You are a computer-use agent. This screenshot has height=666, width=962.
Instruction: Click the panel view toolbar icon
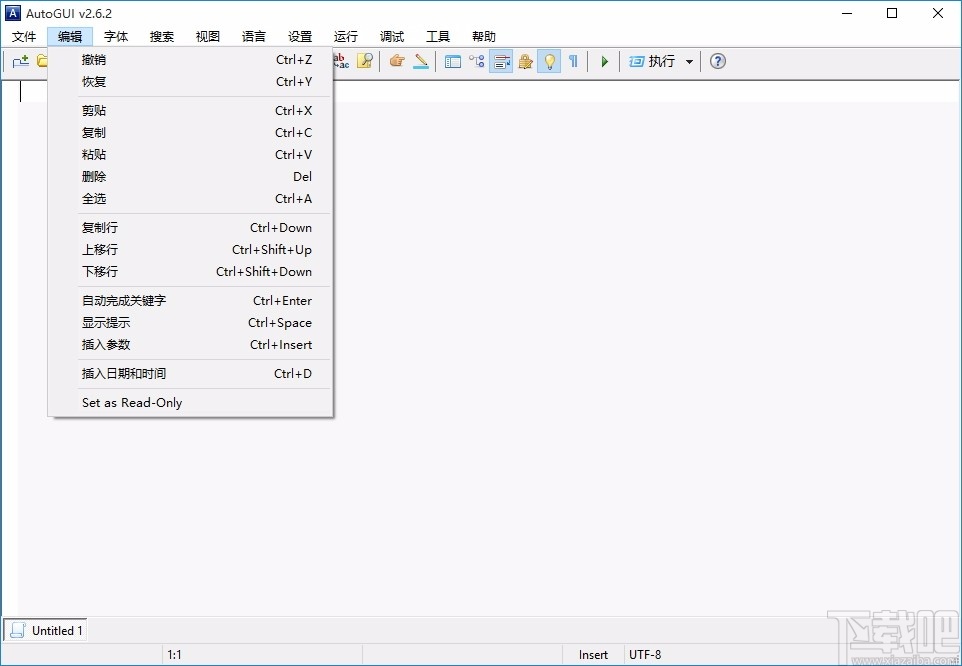click(x=452, y=61)
